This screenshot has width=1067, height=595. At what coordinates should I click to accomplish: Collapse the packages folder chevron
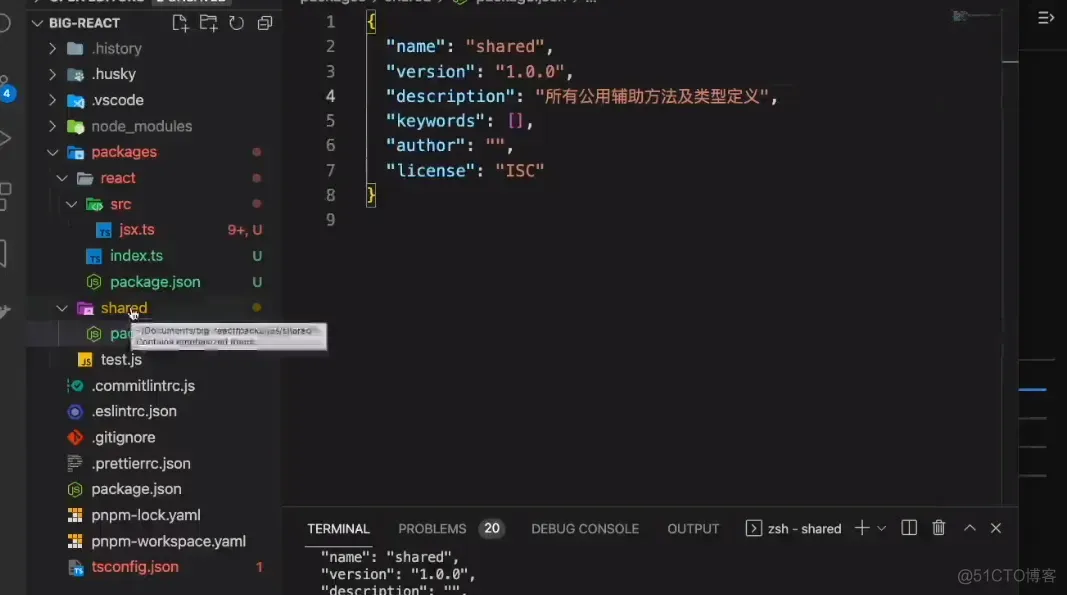52,152
